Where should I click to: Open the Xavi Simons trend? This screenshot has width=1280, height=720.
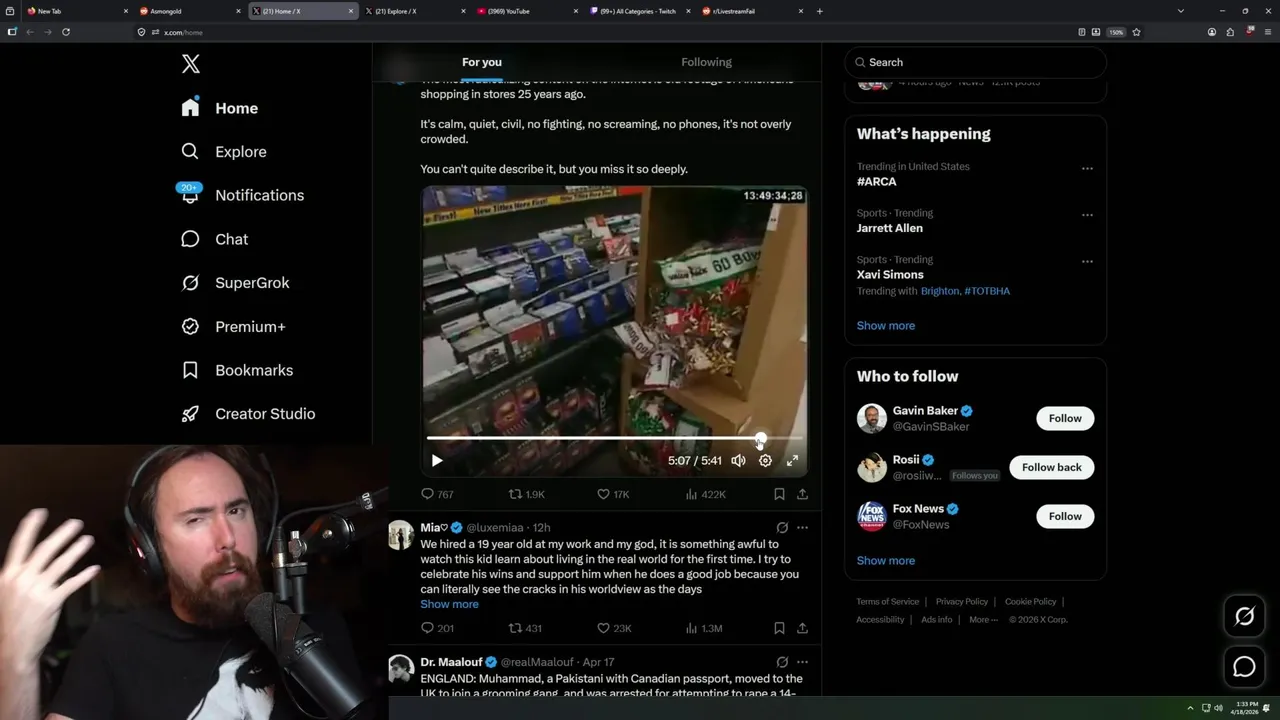(890, 274)
